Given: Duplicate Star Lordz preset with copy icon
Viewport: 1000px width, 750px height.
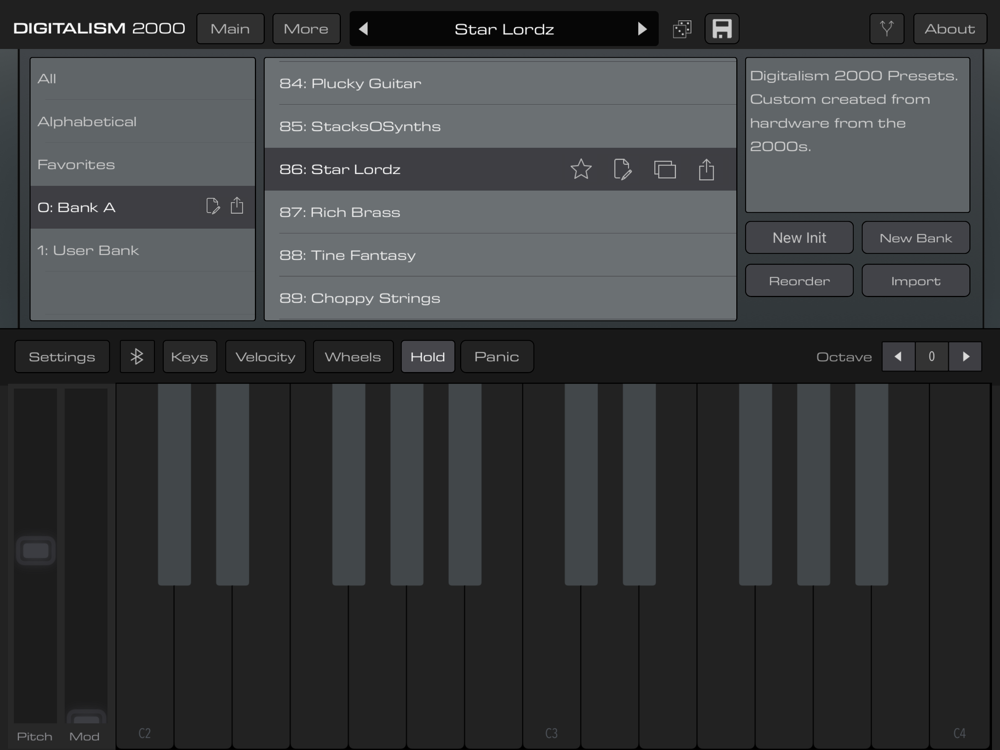Looking at the screenshot, I should tap(665, 170).
